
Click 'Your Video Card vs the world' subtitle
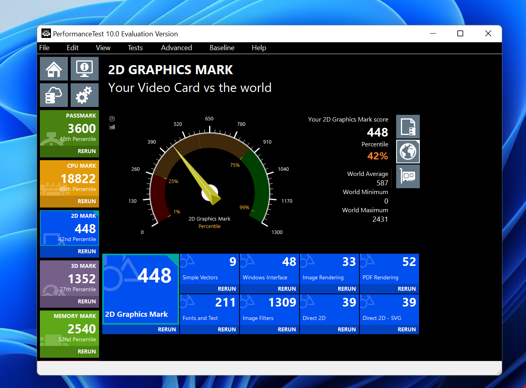[x=190, y=88]
